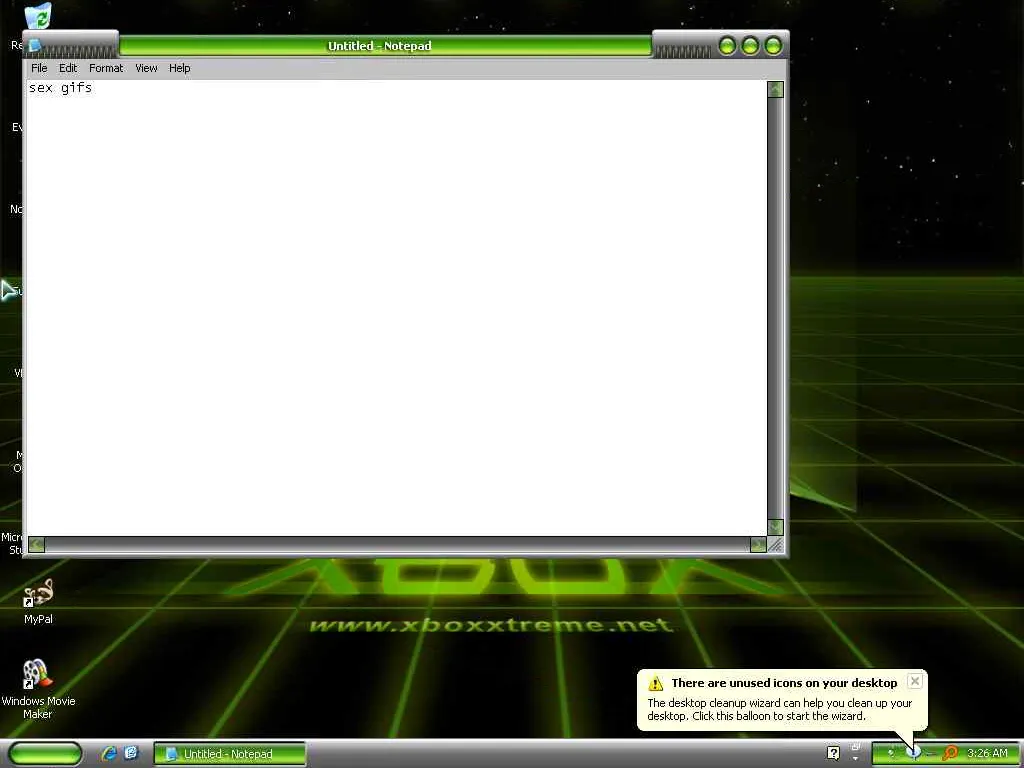Click the Untitled - Notepad title bar
Image resolution: width=1024 pixels, height=768 pixels.
click(x=385, y=46)
